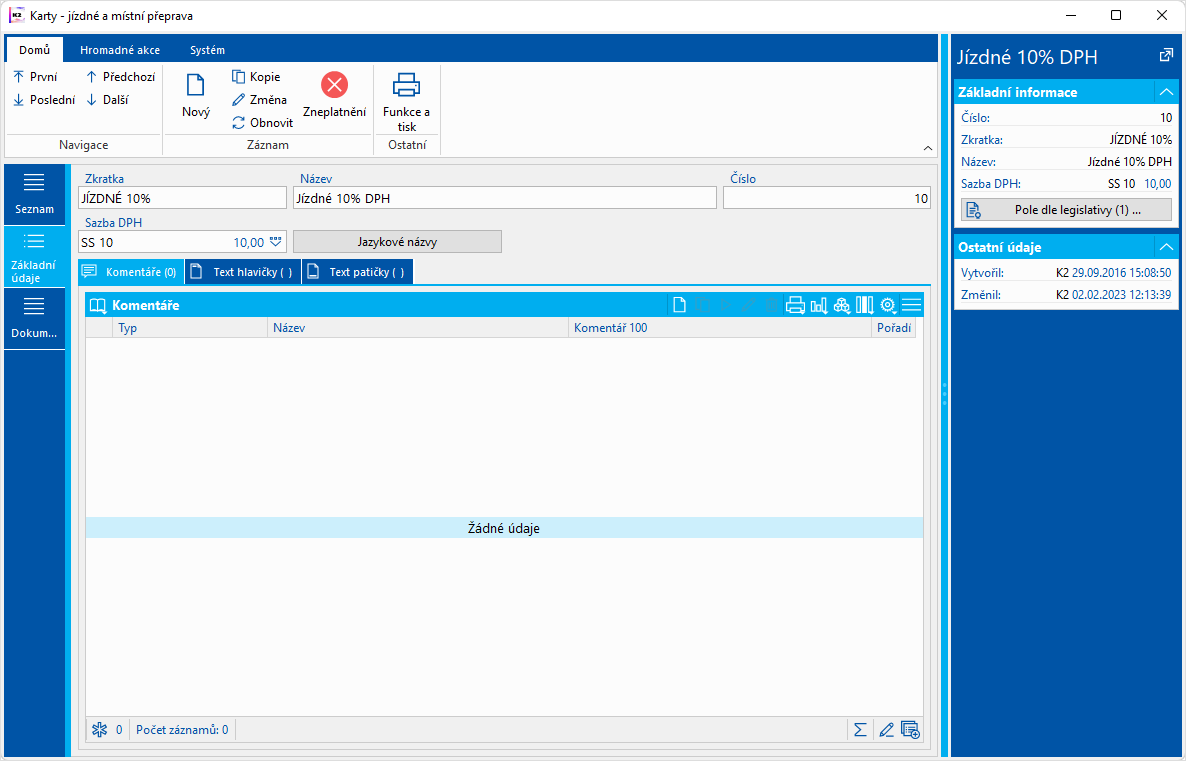Click the Počet záznamů: 0 status text
Image resolution: width=1186 pixels, height=761 pixels.
pyautogui.click(x=182, y=730)
